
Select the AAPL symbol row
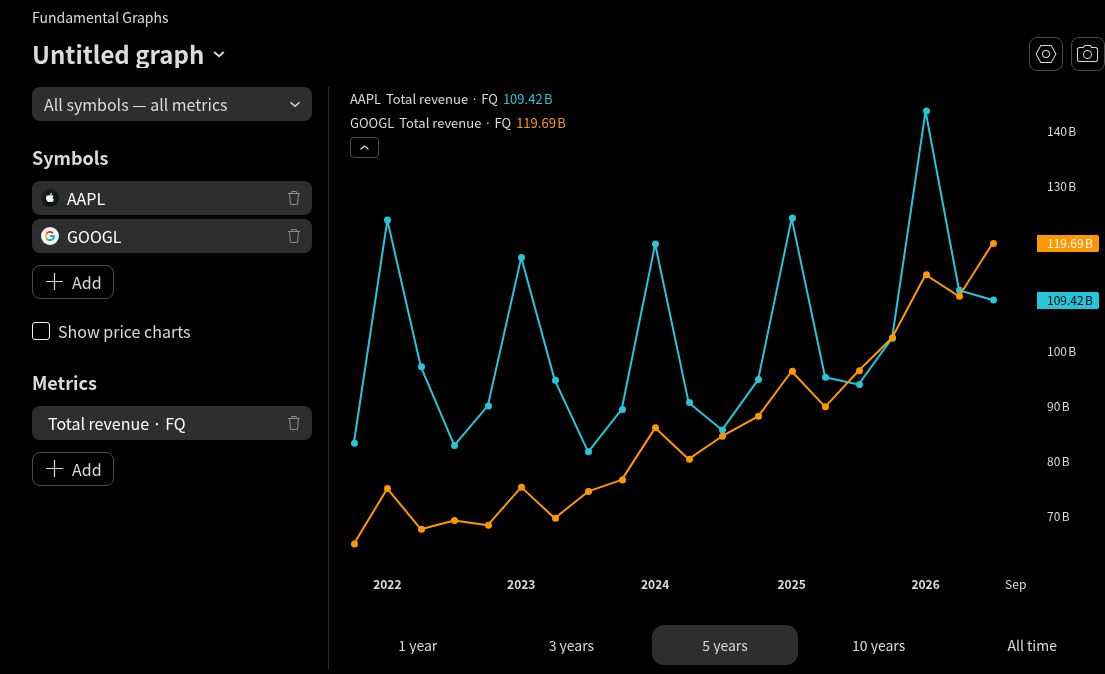pos(172,198)
